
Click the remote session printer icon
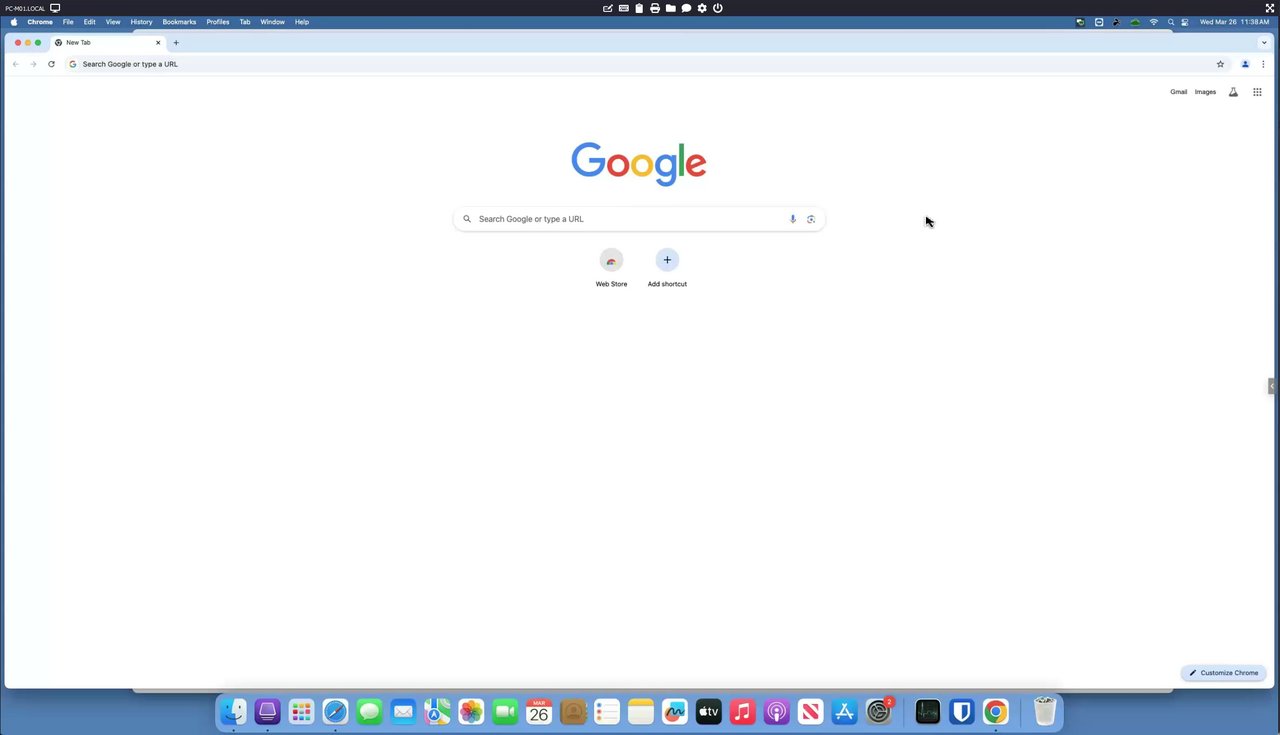655,8
